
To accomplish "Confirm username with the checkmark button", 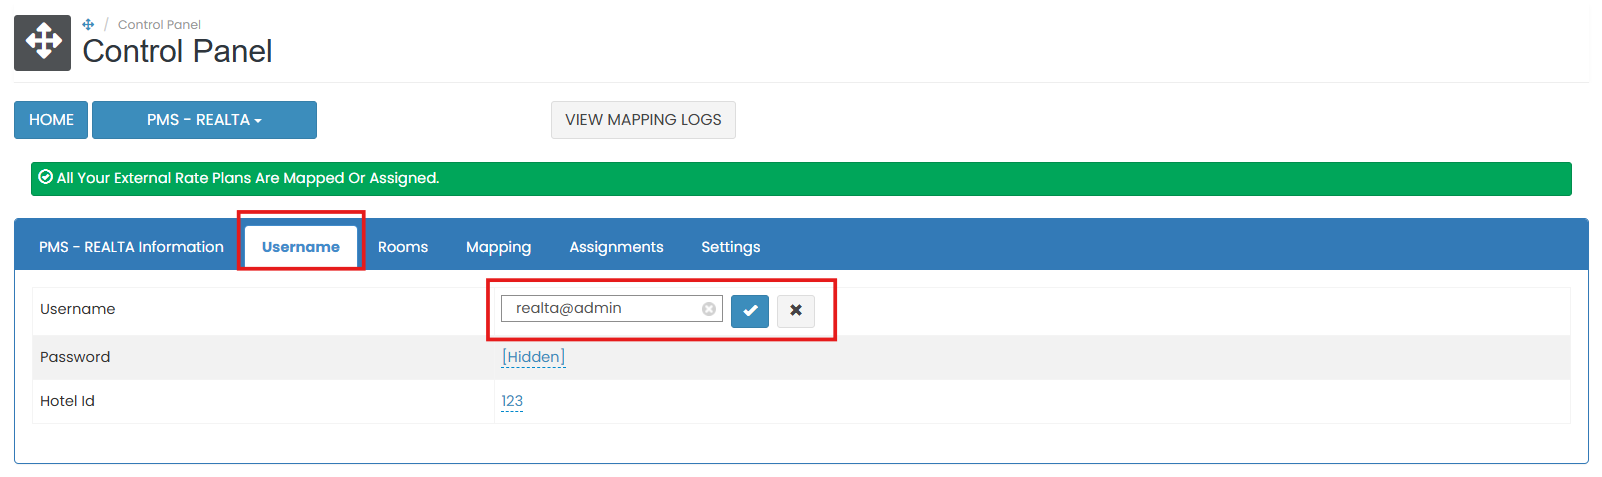I will 750,310.
